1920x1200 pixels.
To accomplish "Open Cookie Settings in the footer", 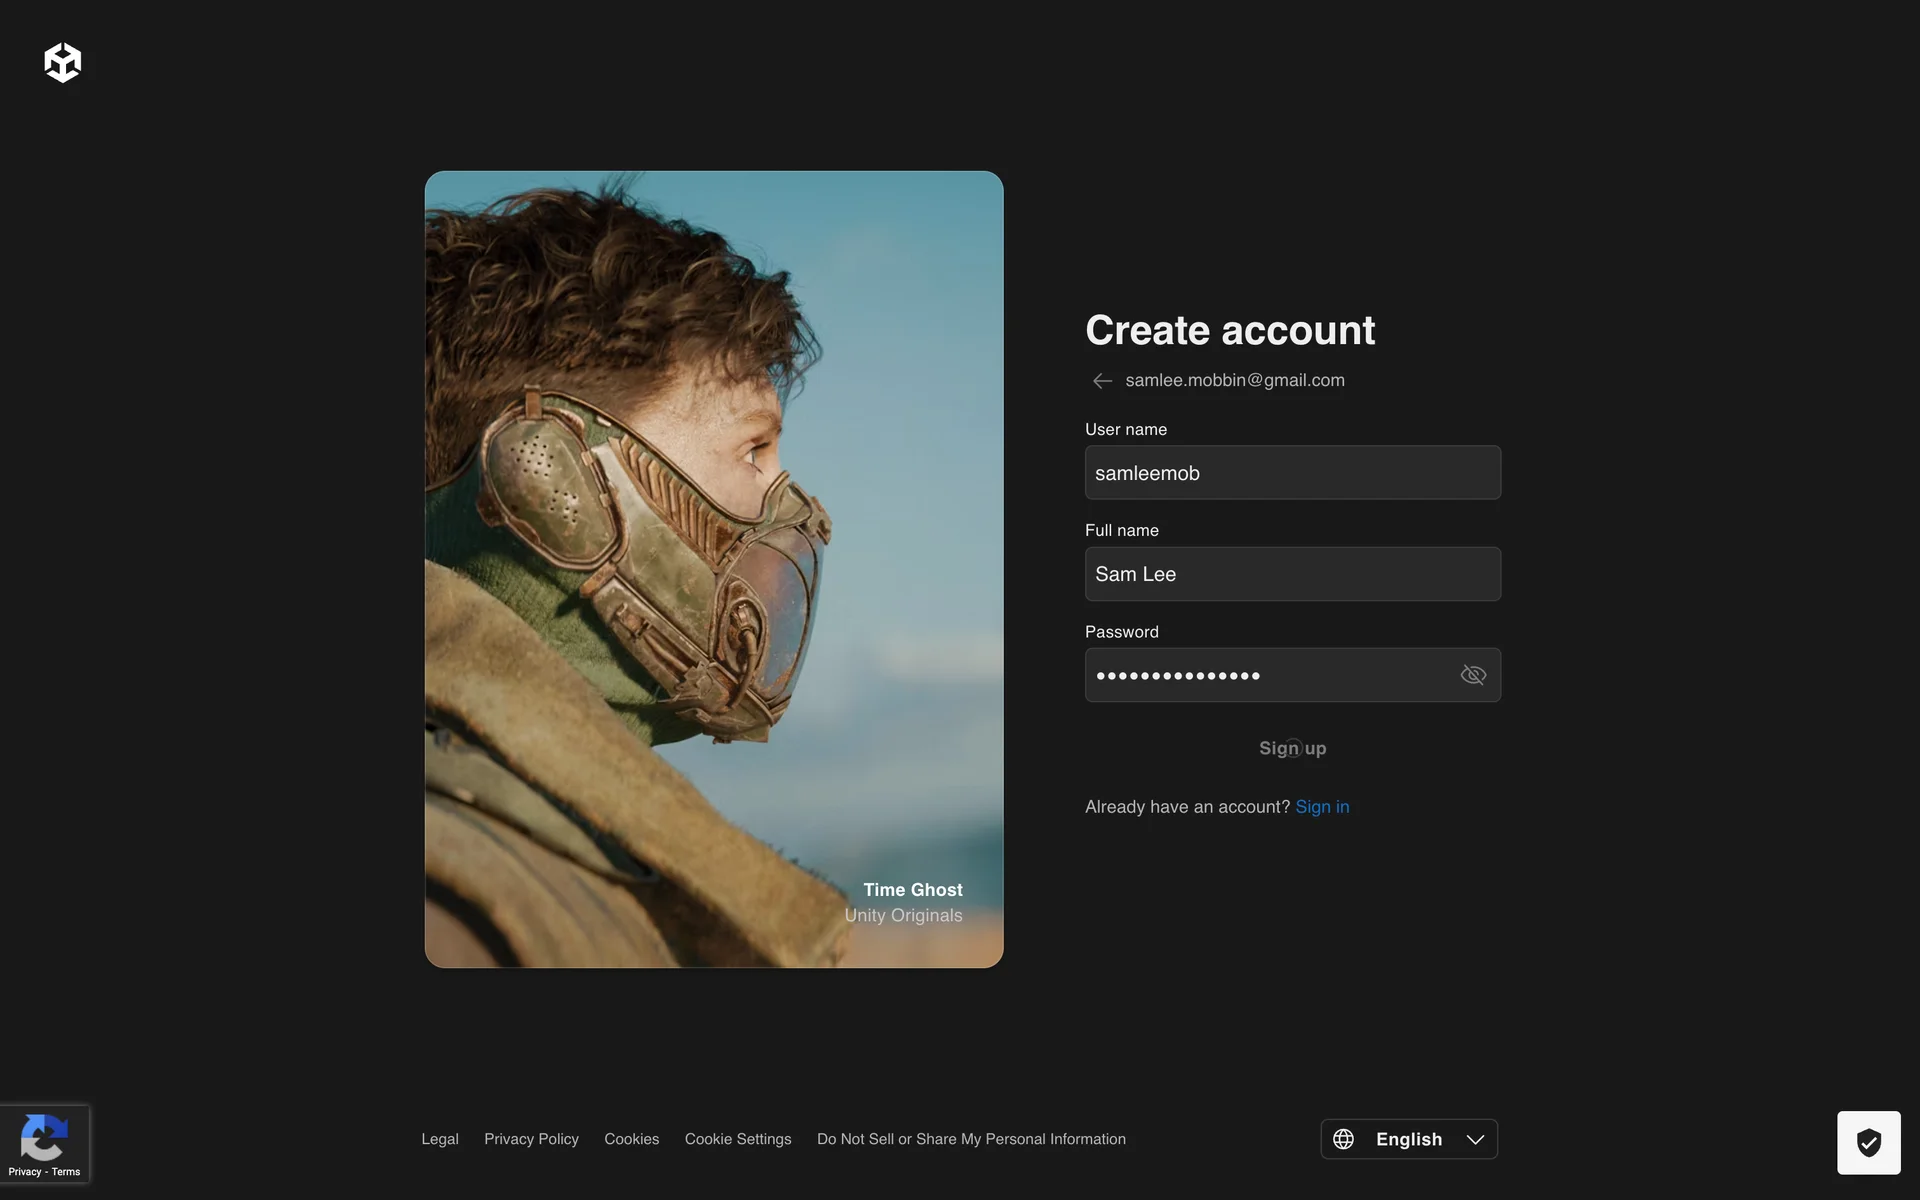I will coord(737,1139).
